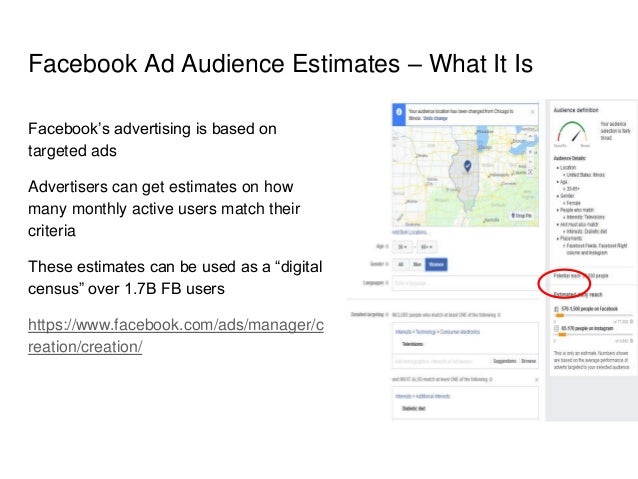Open Suggestions for detailed targeting
The height and width of the screenshot is (479, 638).
point(505,361)
